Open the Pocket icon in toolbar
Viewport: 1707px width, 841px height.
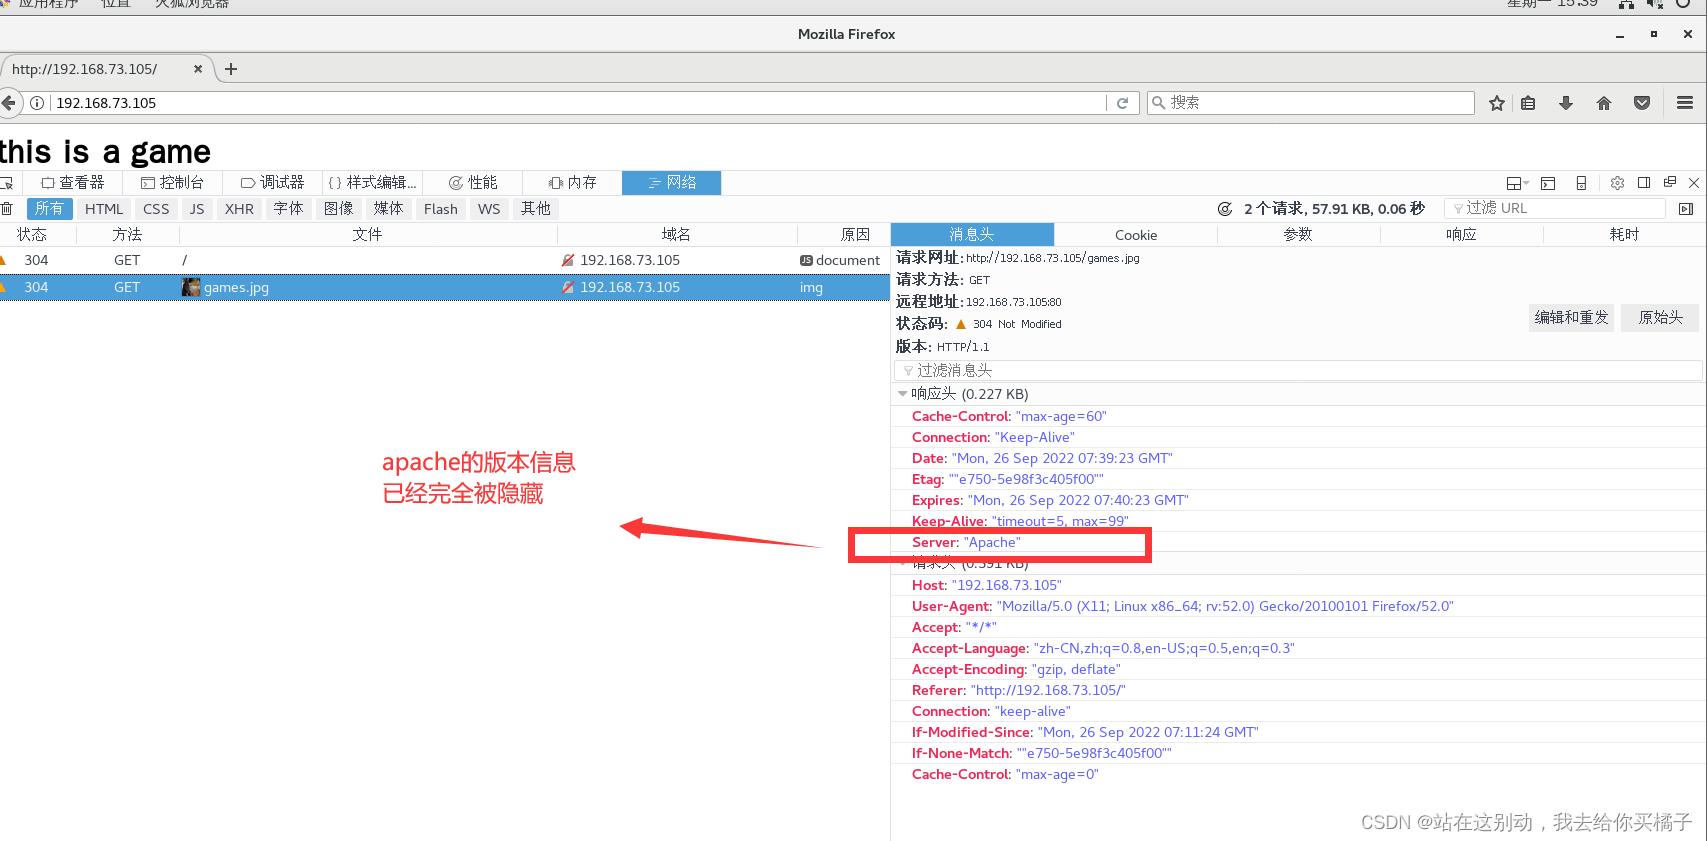tap(1642, 103)
